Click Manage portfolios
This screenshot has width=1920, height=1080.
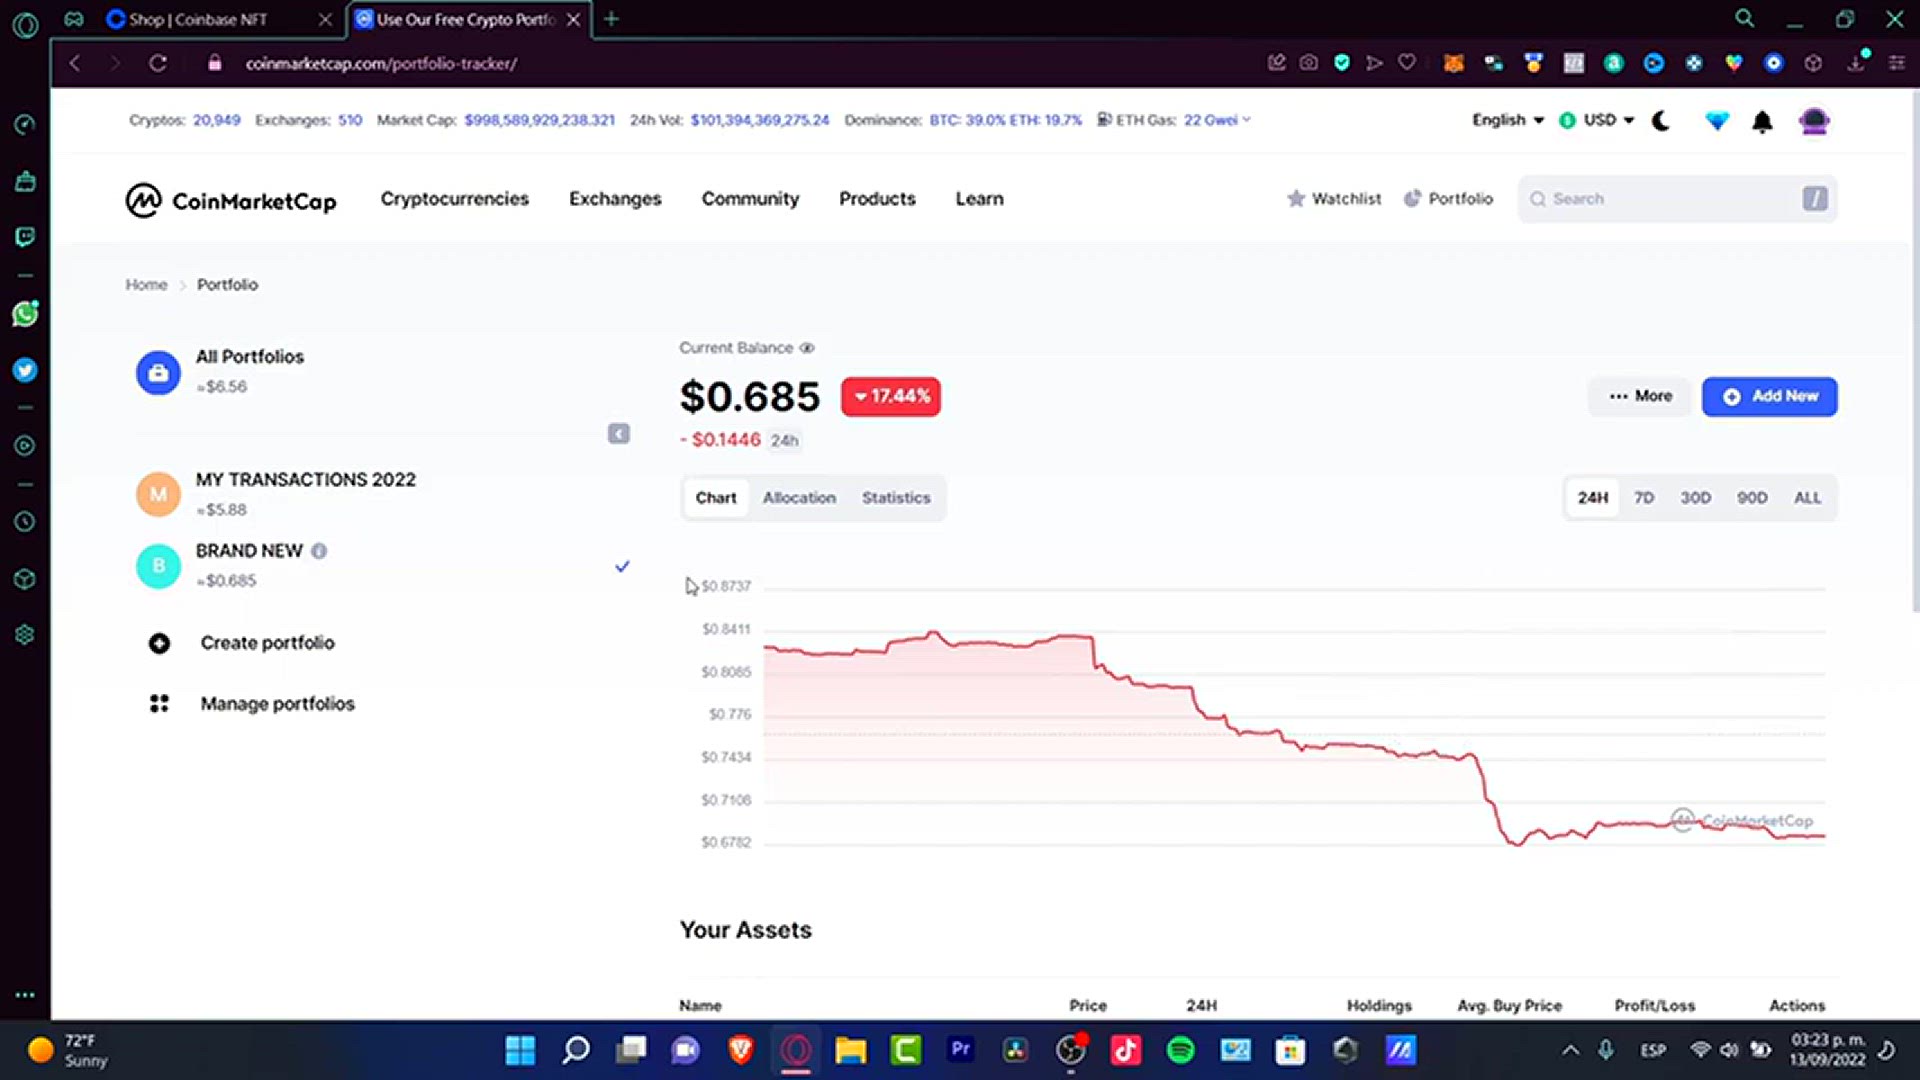coord(252,704)
